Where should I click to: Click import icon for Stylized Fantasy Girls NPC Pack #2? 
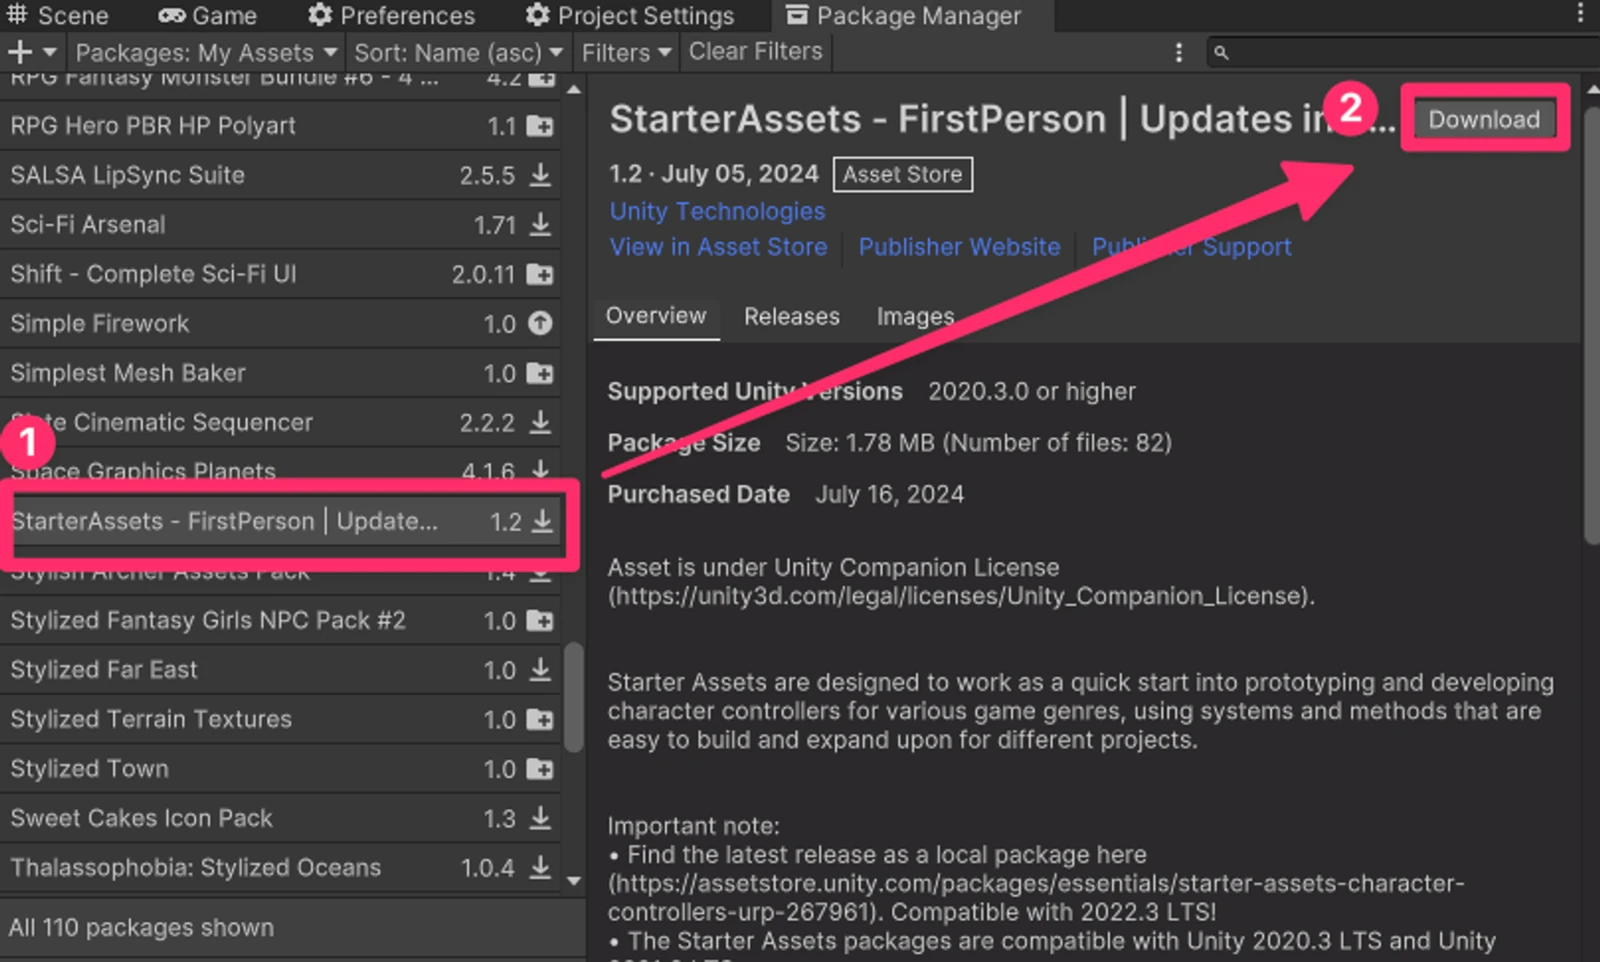pos(540,620)
